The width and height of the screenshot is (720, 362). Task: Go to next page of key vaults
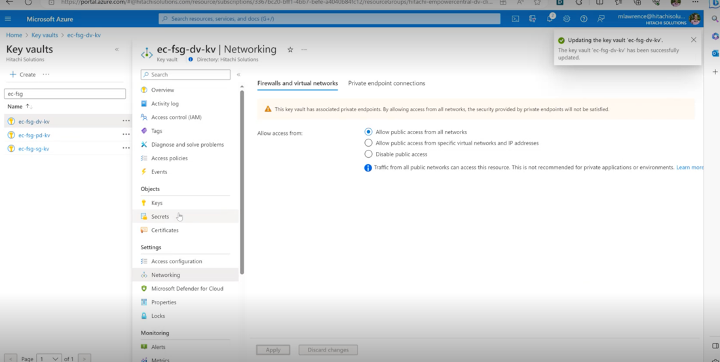coord(84,358)
